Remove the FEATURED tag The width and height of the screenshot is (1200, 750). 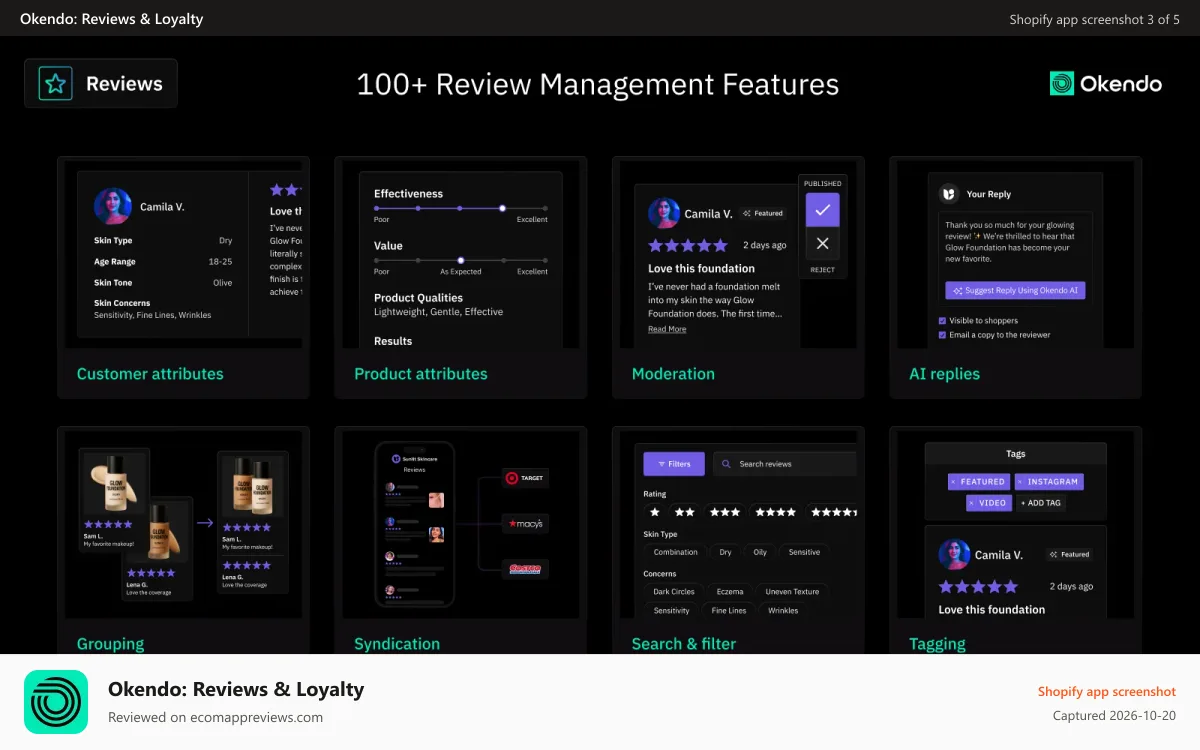click(953, 482)
